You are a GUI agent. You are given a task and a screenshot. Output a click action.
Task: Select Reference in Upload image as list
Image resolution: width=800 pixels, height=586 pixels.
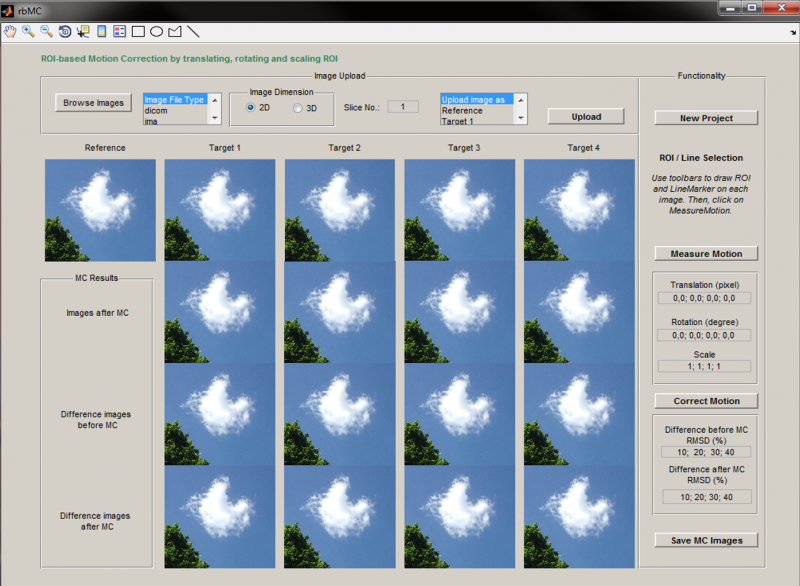point(461,111)
